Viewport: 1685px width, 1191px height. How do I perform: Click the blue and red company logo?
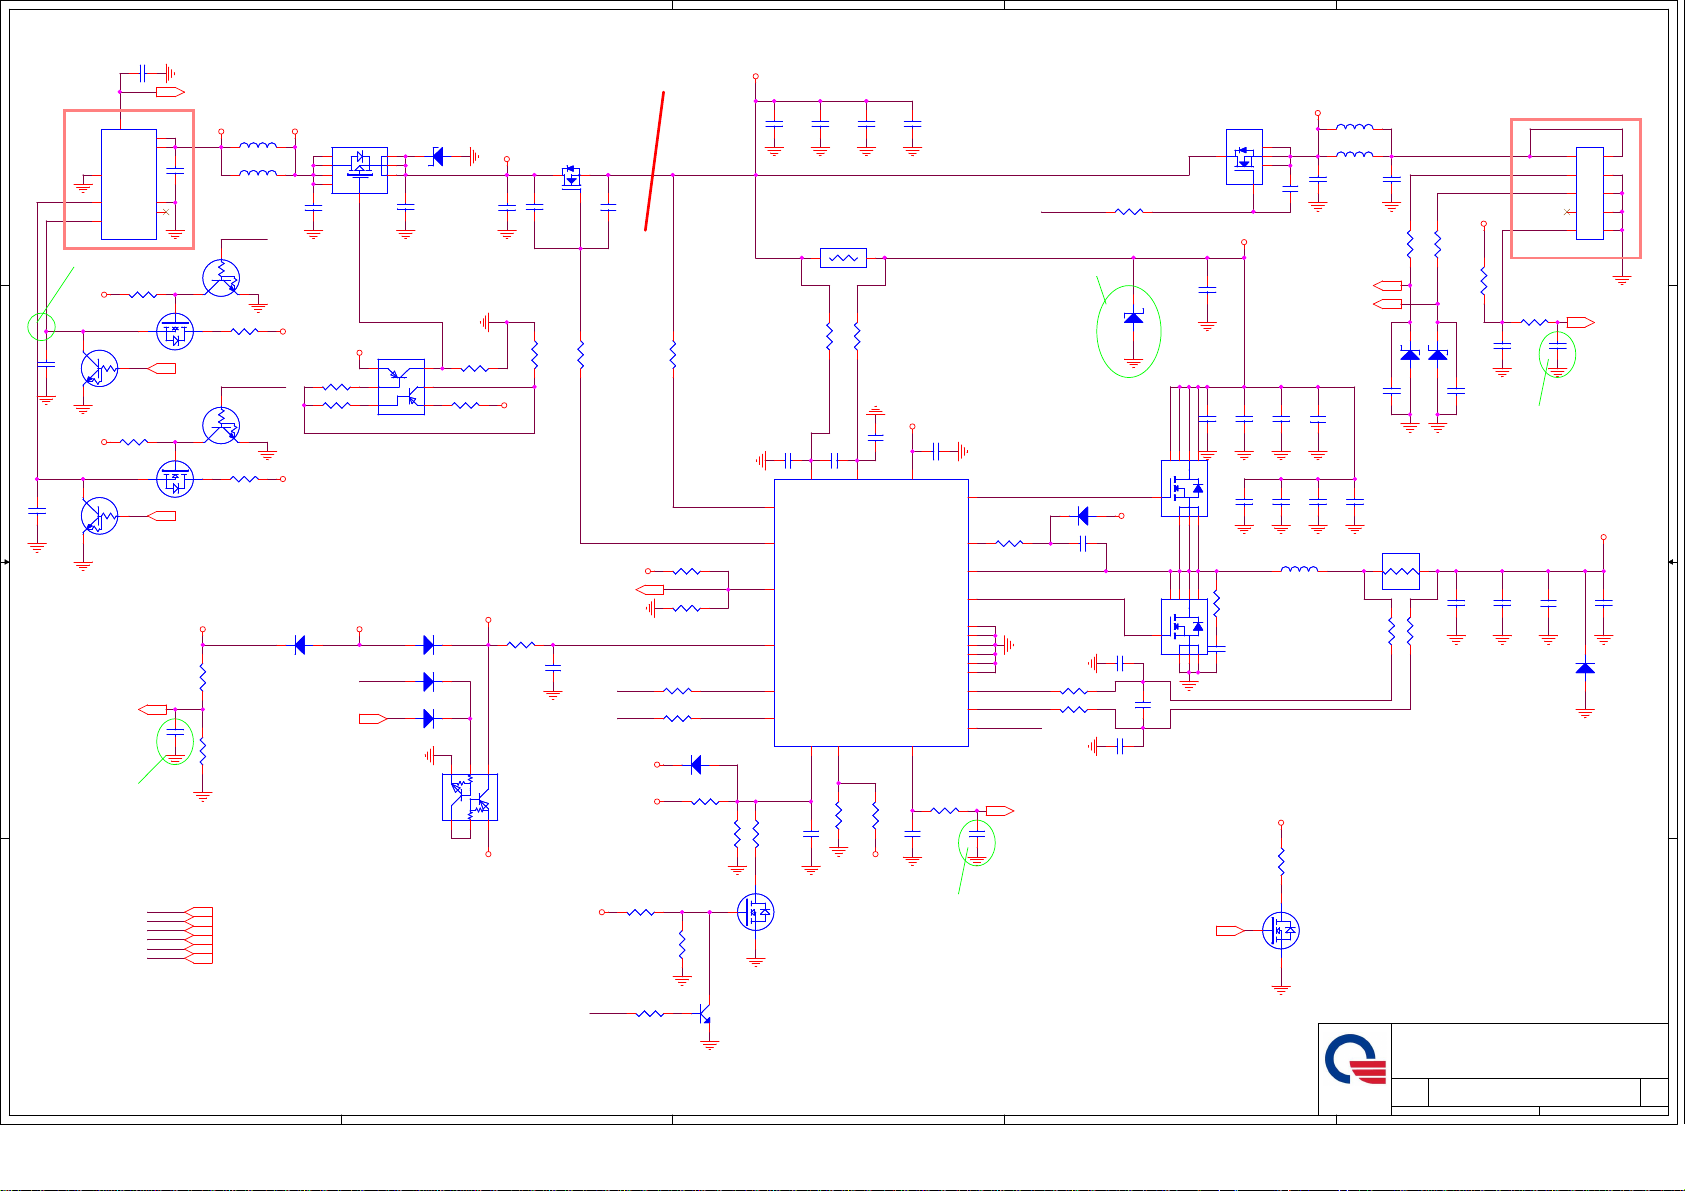click(x=1356, y=1059)
